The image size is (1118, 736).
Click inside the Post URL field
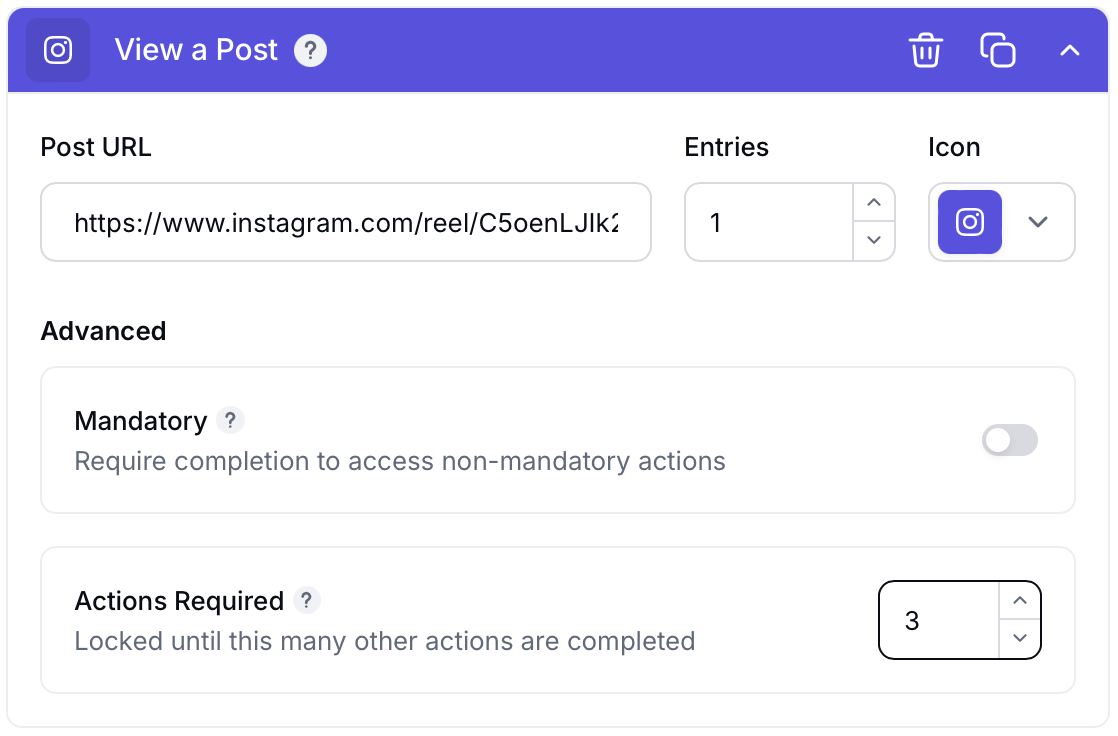tap(345, 222)
